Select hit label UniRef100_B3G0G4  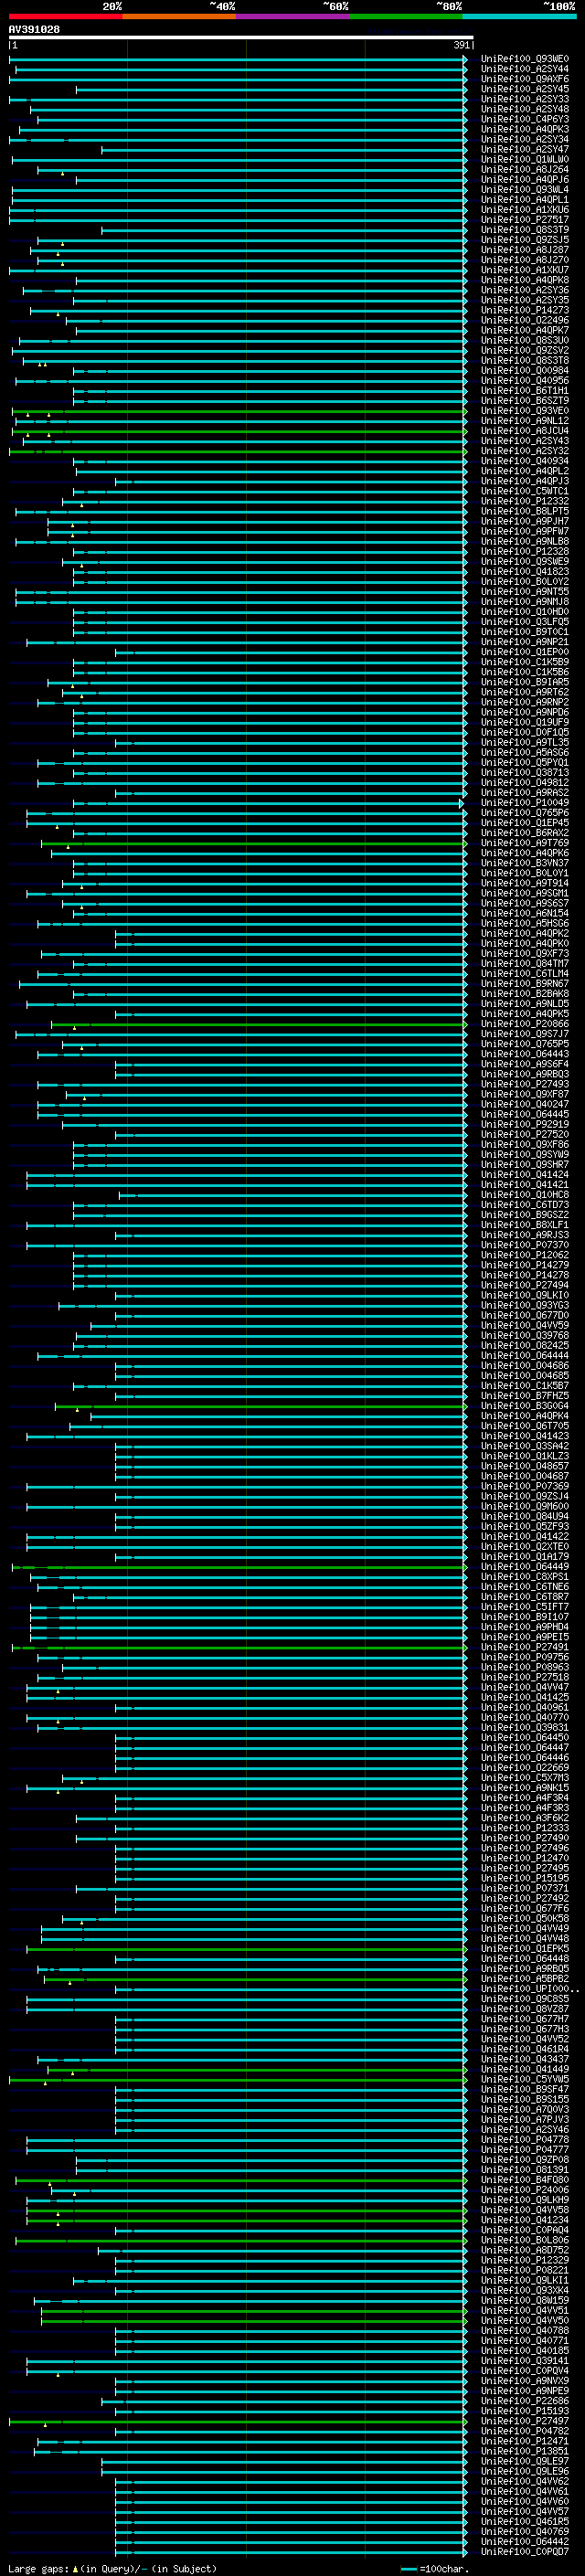tap(525, 1406)
